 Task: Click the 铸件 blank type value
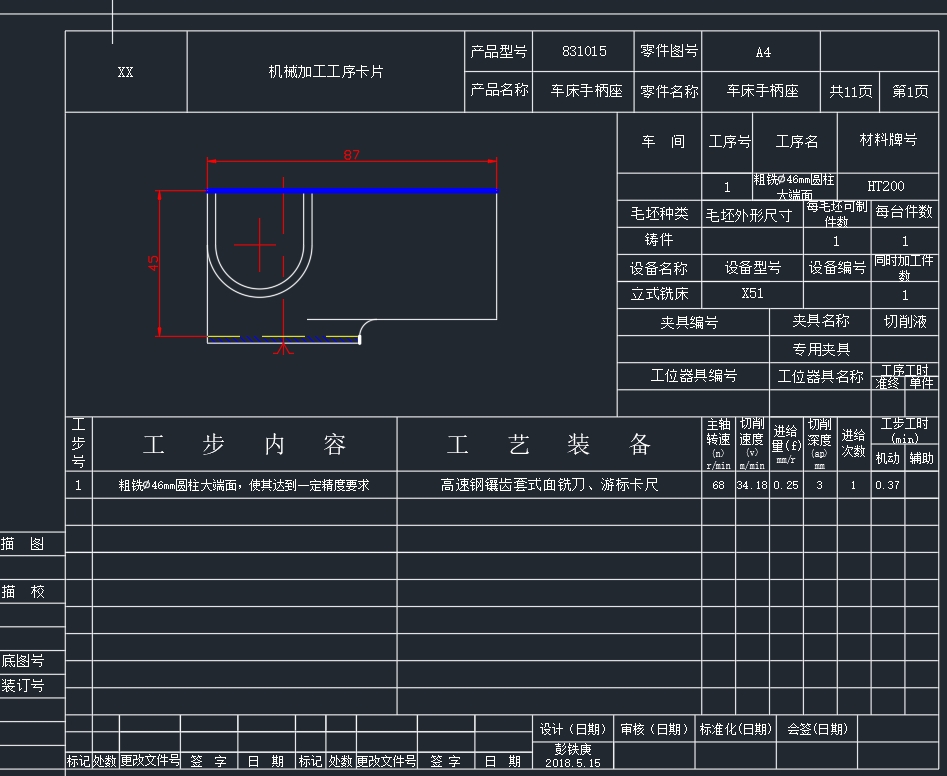(x=659, y=240)
